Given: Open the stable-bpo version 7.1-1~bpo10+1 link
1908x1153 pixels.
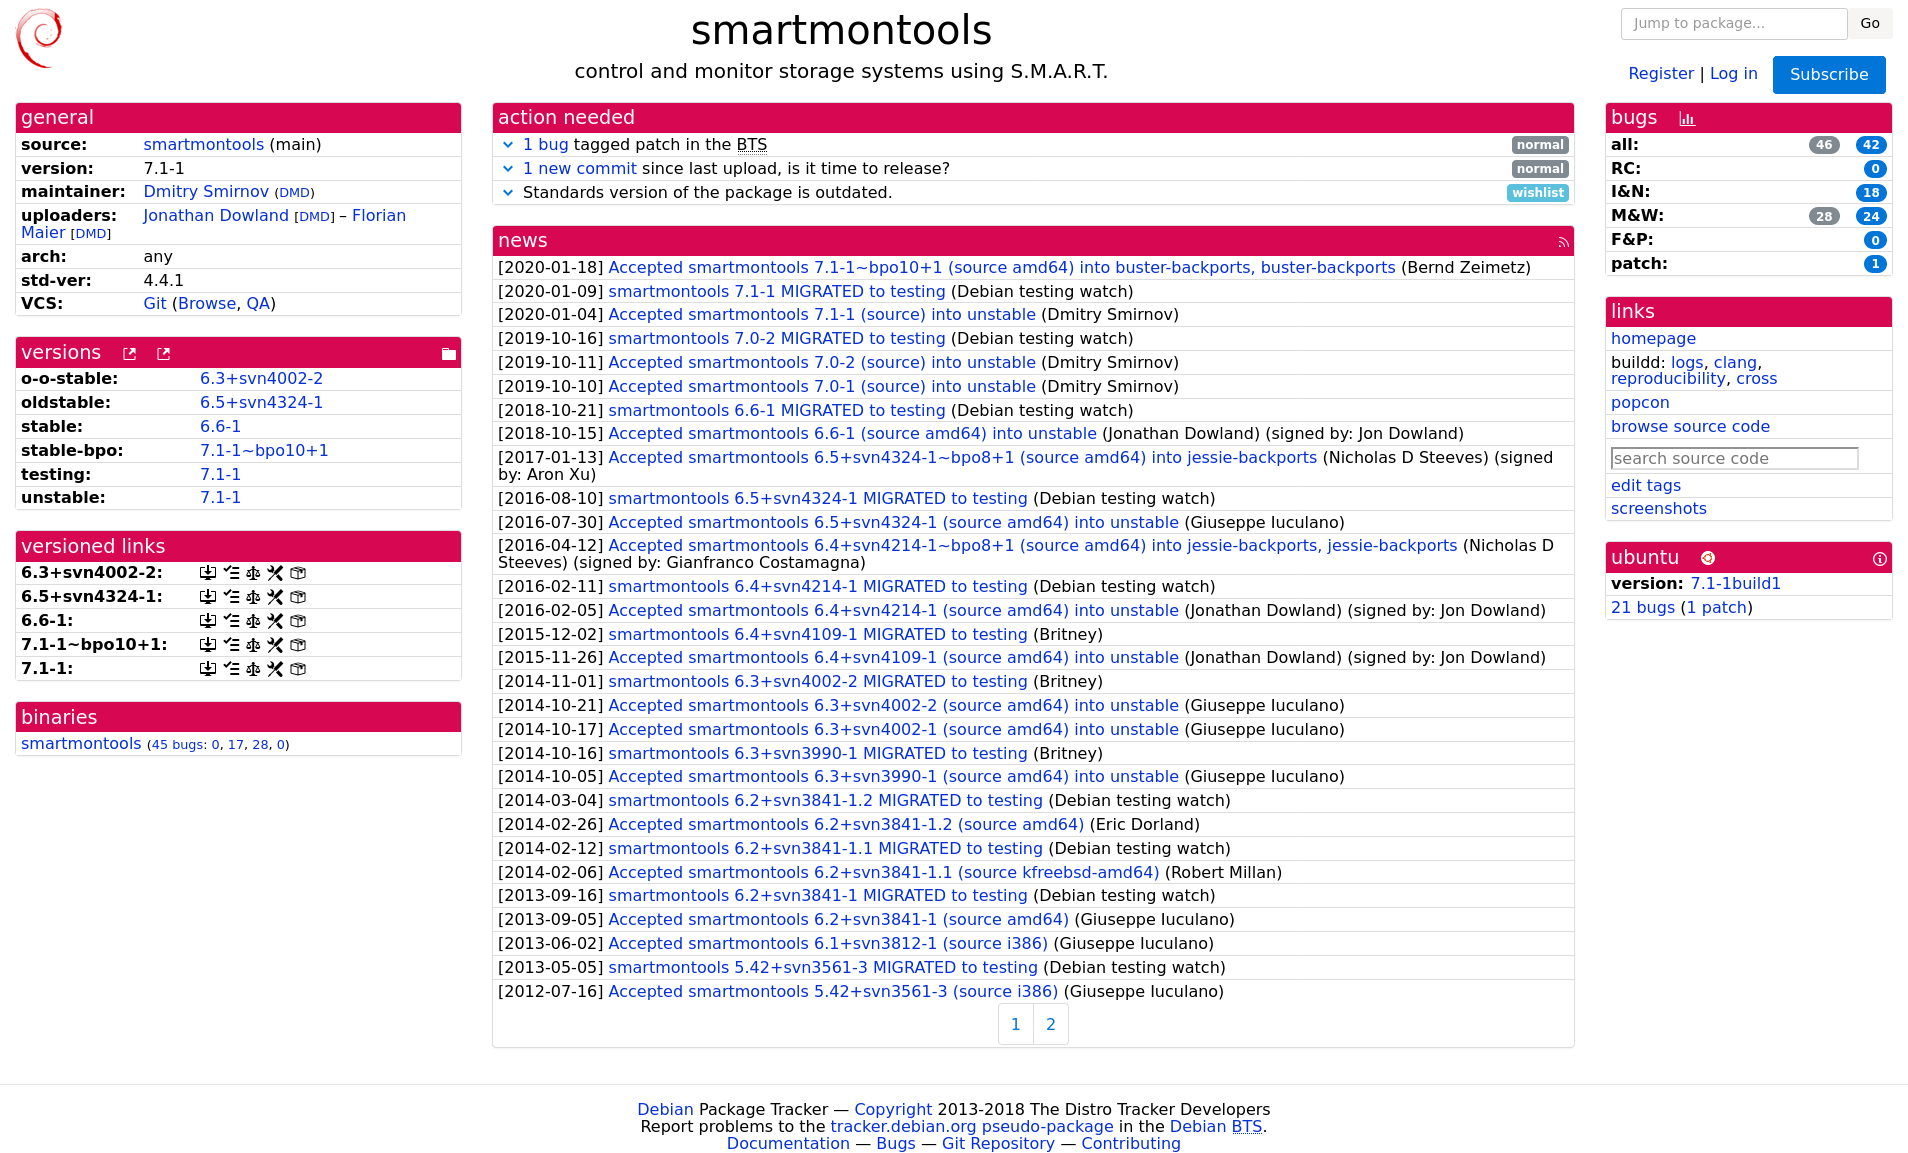Looking at the screenshot, I should pos(264,451).
